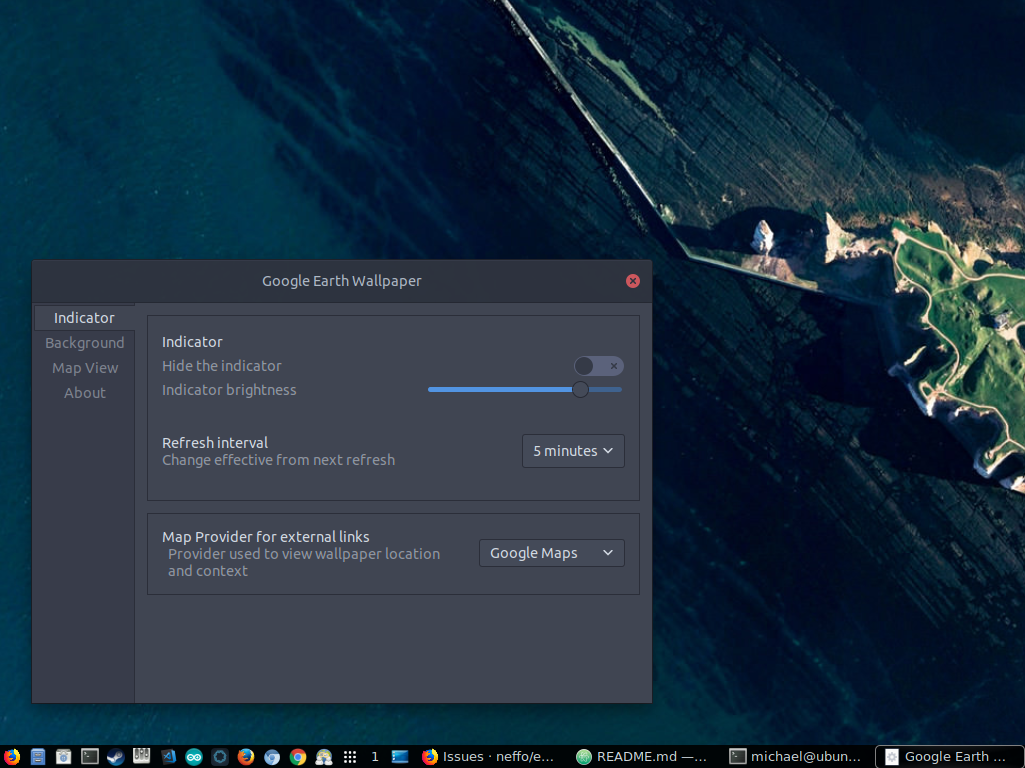Switch to the README.md editor window
The width and height of the screenshot is (1025, 768).
[642, 757]
